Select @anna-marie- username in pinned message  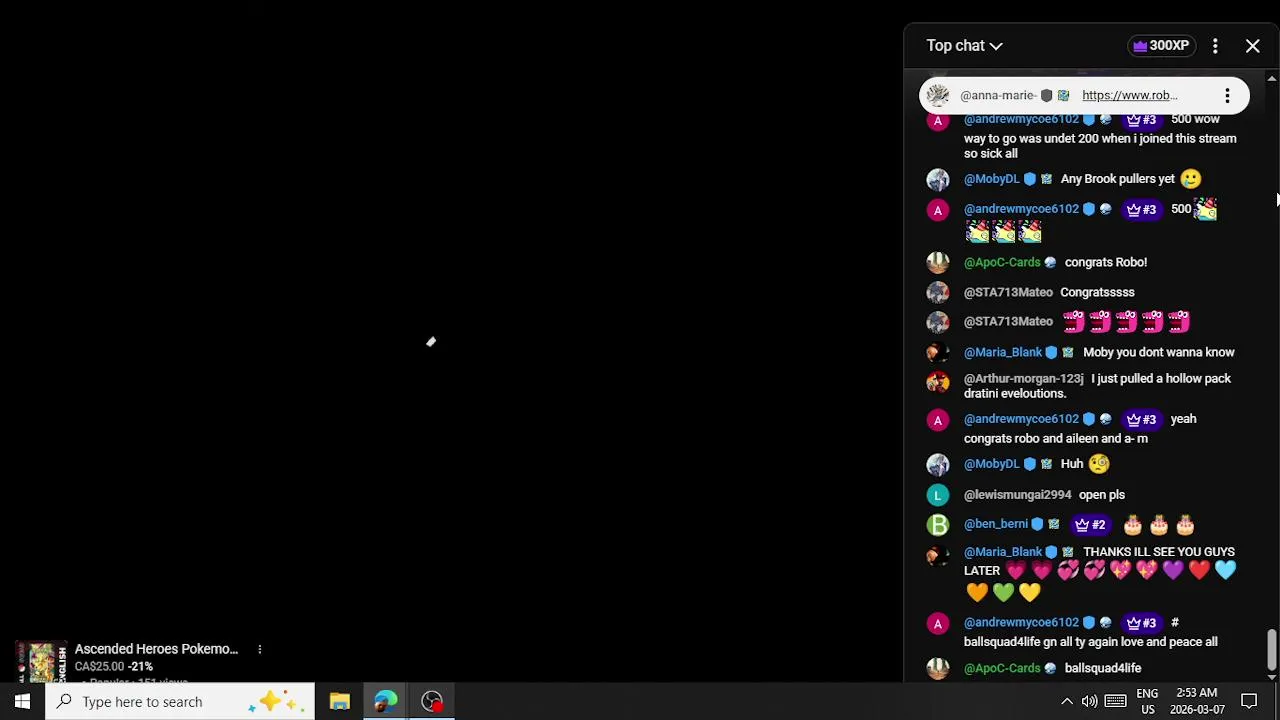997,95
